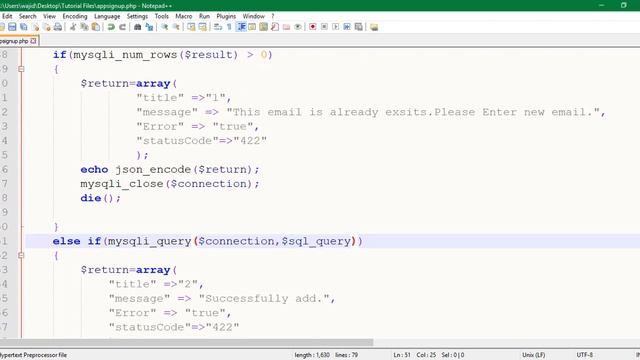Screen dimensions: 640x360
Task: Open the Encoding menu
Action: (75, 16)
